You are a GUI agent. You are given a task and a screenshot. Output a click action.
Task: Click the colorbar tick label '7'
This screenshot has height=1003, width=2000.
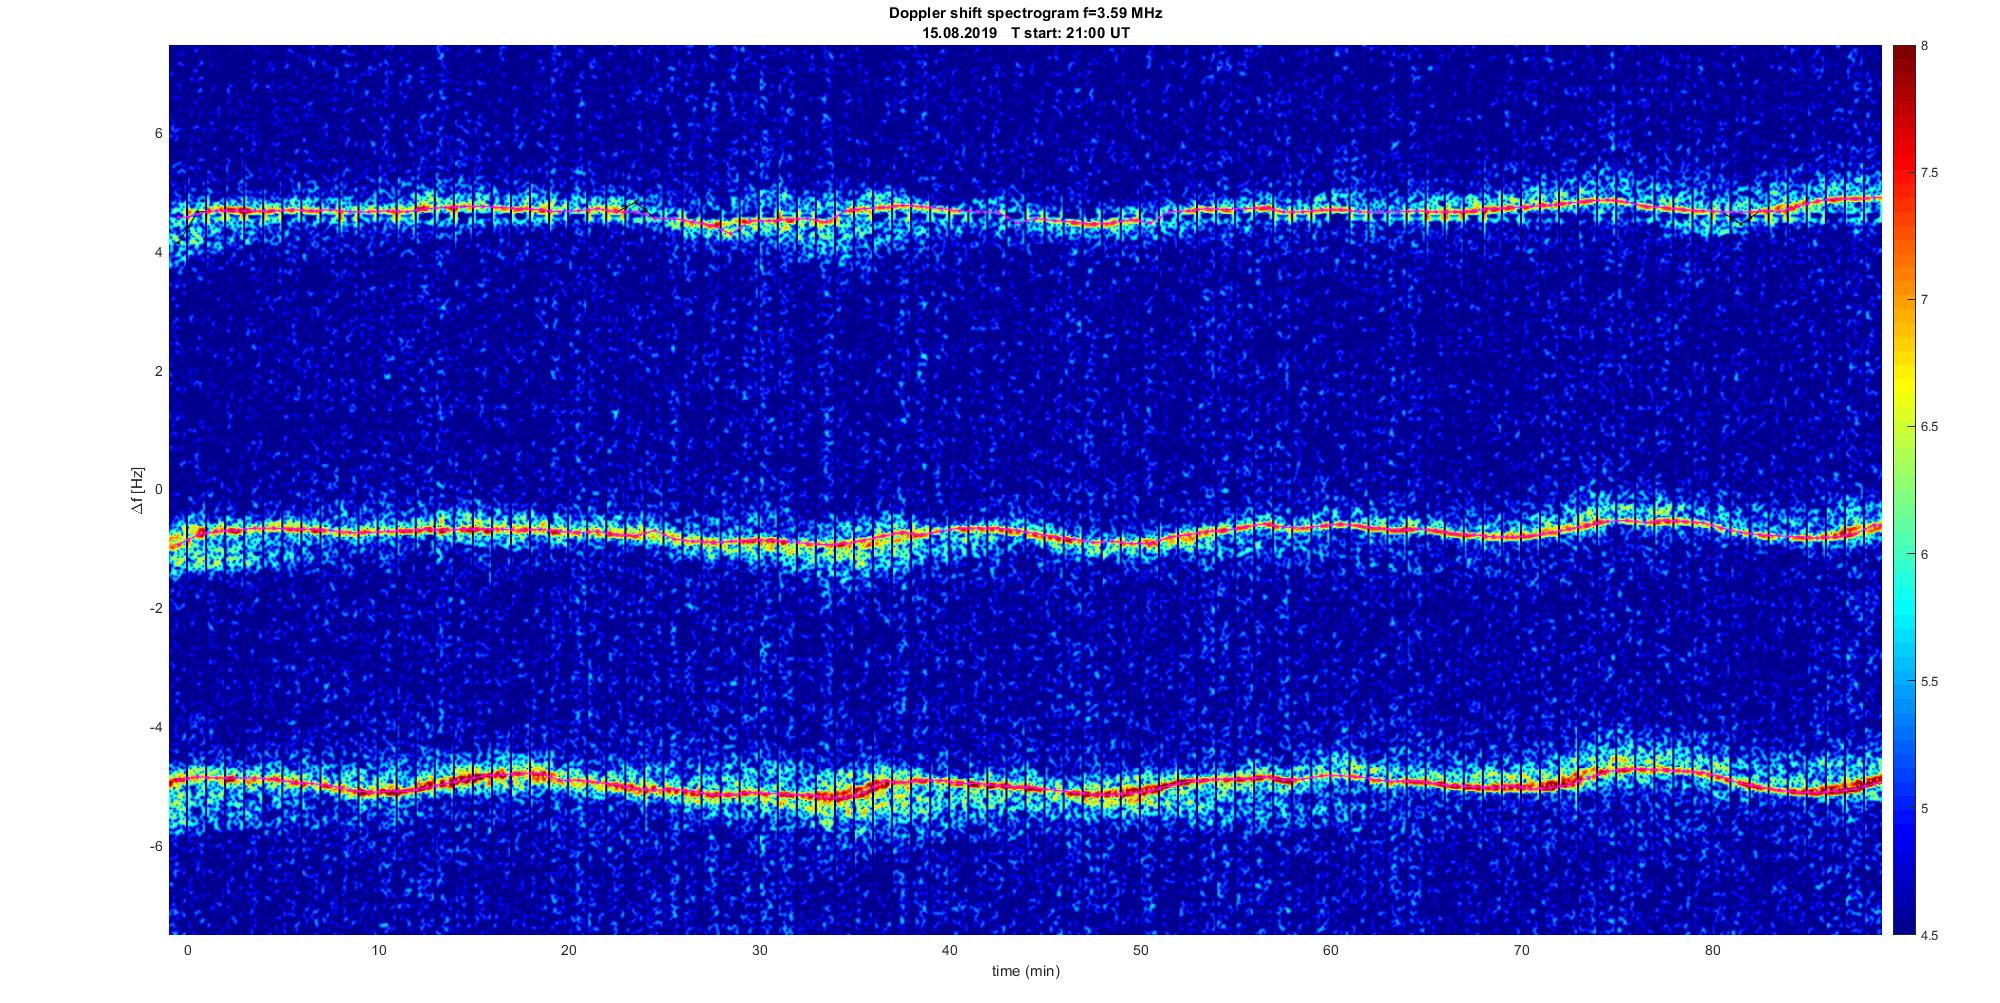coord(1925,300)
